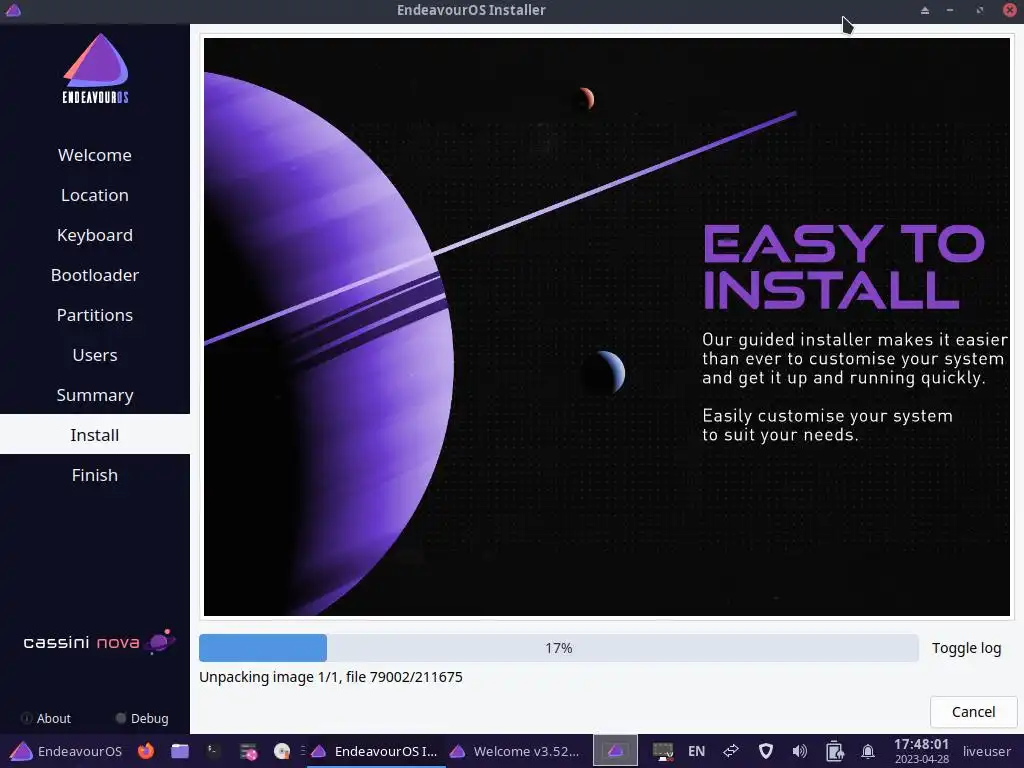
Task: Select the Bootloader step in sidebar
Action: click(95, 275)
